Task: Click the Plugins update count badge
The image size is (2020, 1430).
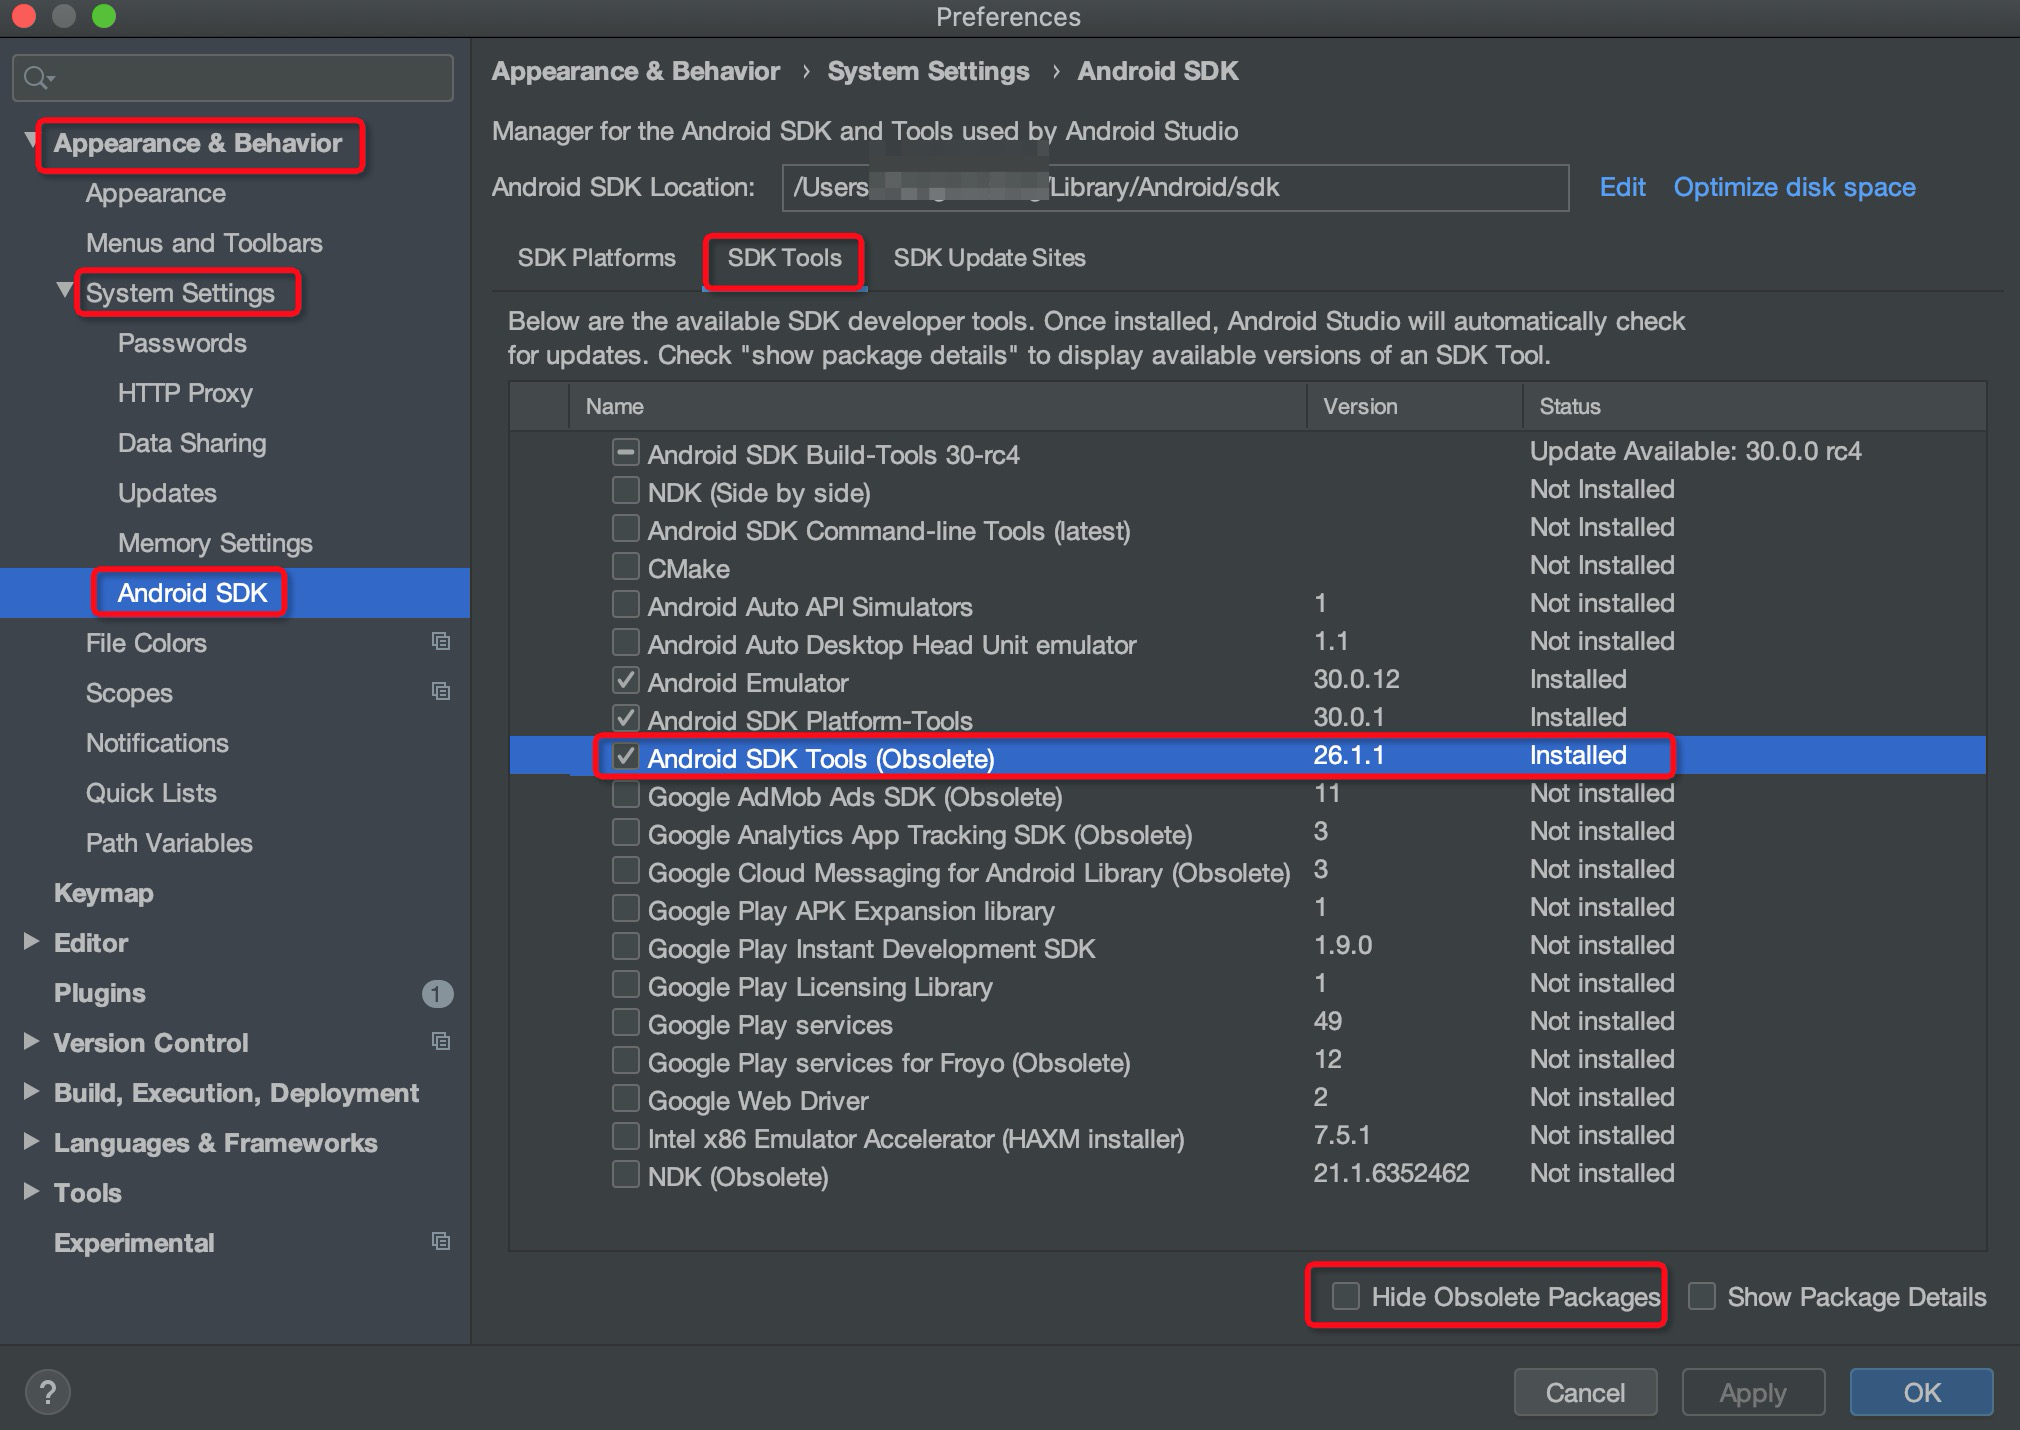Action: (437, 993)
